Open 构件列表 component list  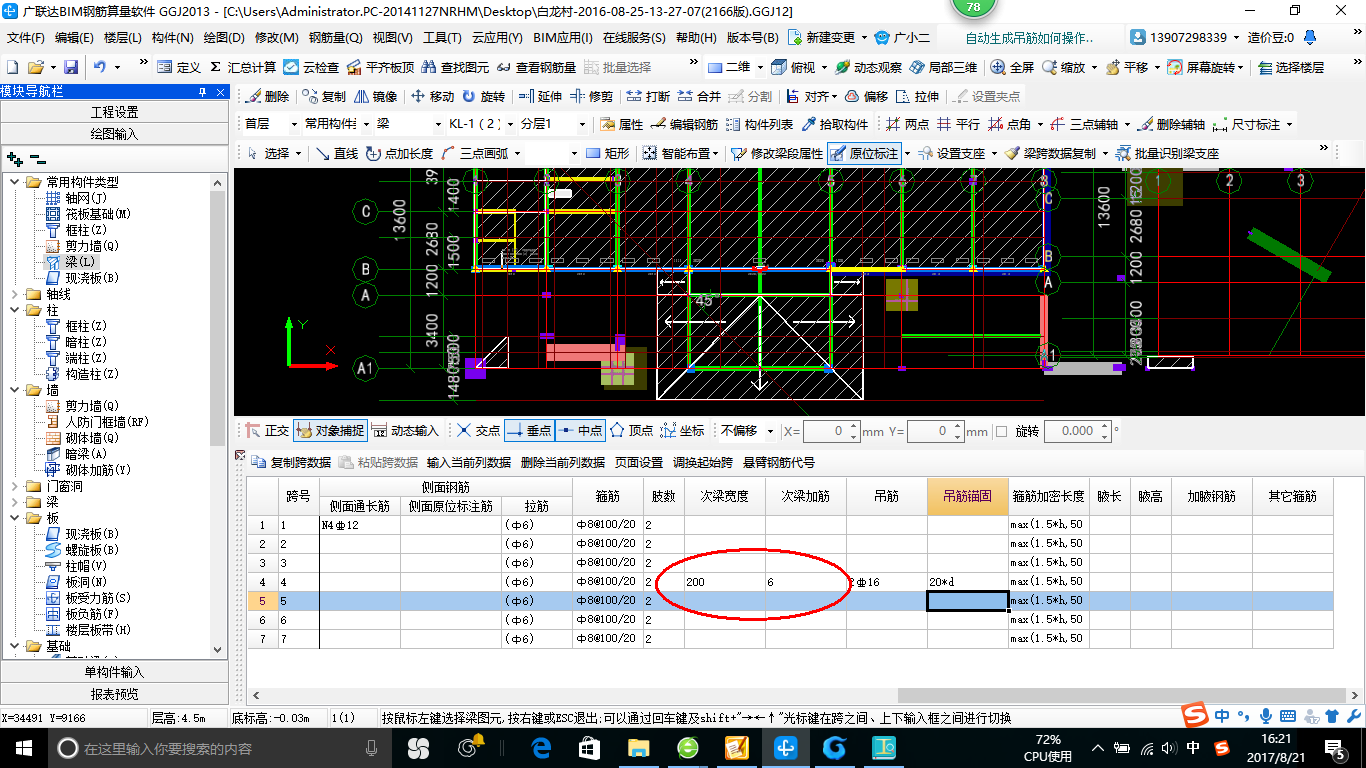tap(759, 125)
